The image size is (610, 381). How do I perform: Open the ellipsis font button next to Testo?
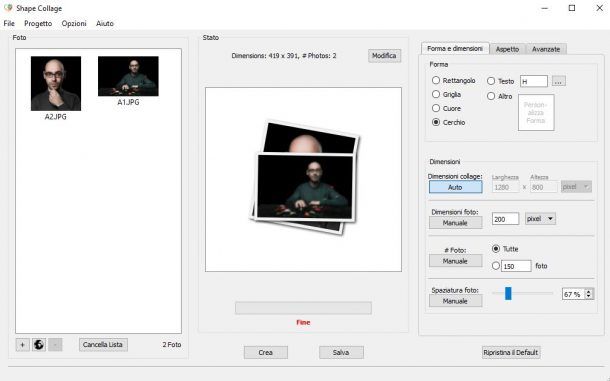559,81
